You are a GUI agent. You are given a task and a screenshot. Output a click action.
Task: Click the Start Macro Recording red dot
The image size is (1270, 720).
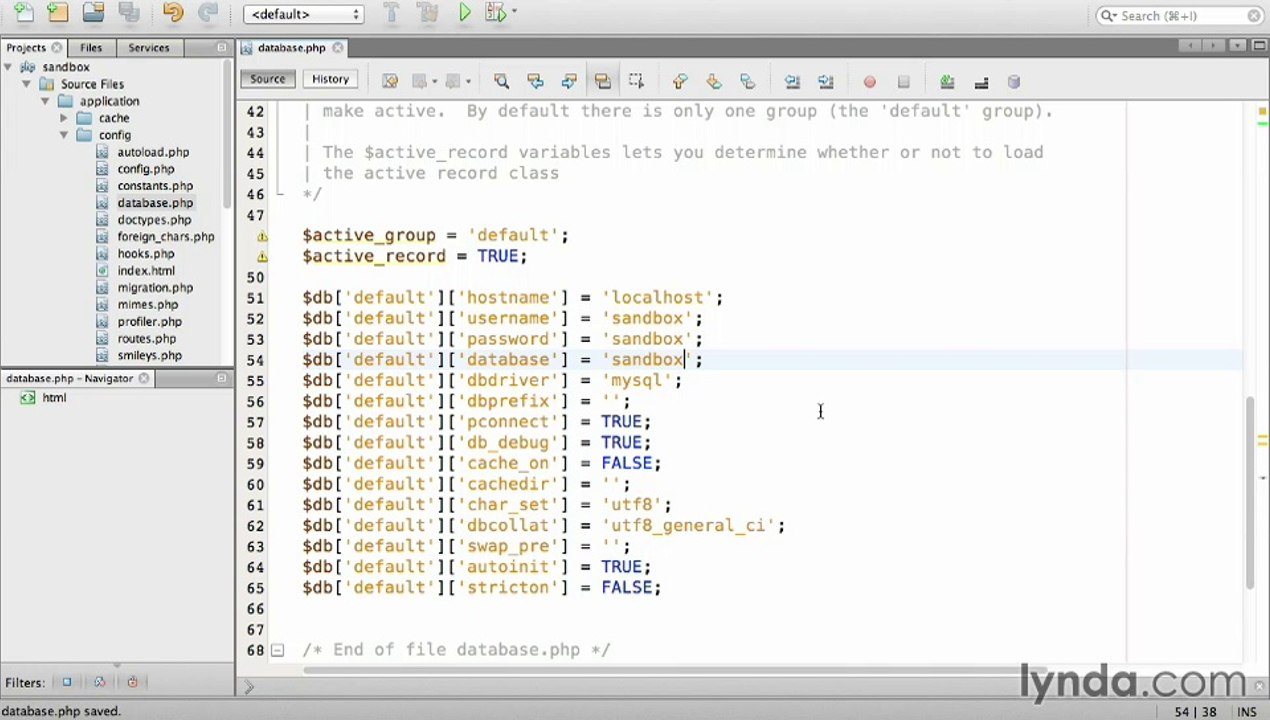[869, 82]
